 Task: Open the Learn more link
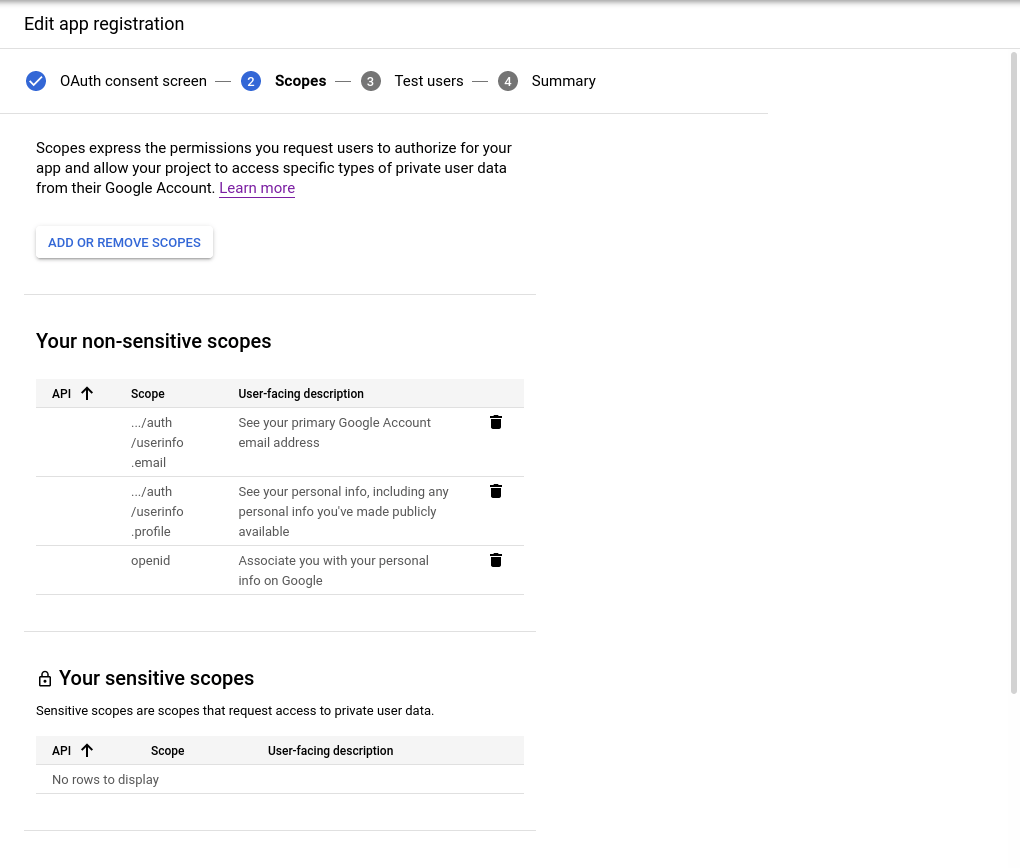pos(257,188)
